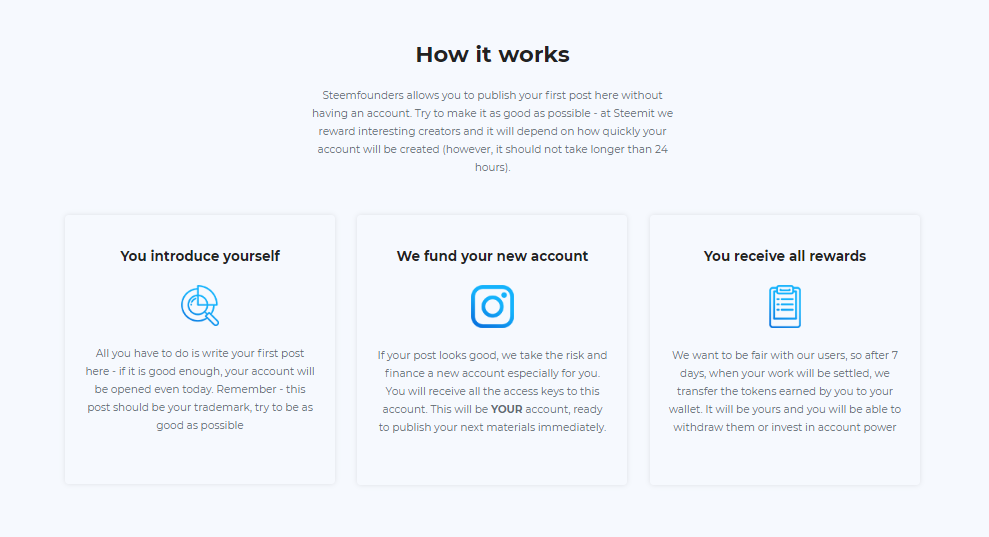Click text about transferring earned tokens

[785, 391]
